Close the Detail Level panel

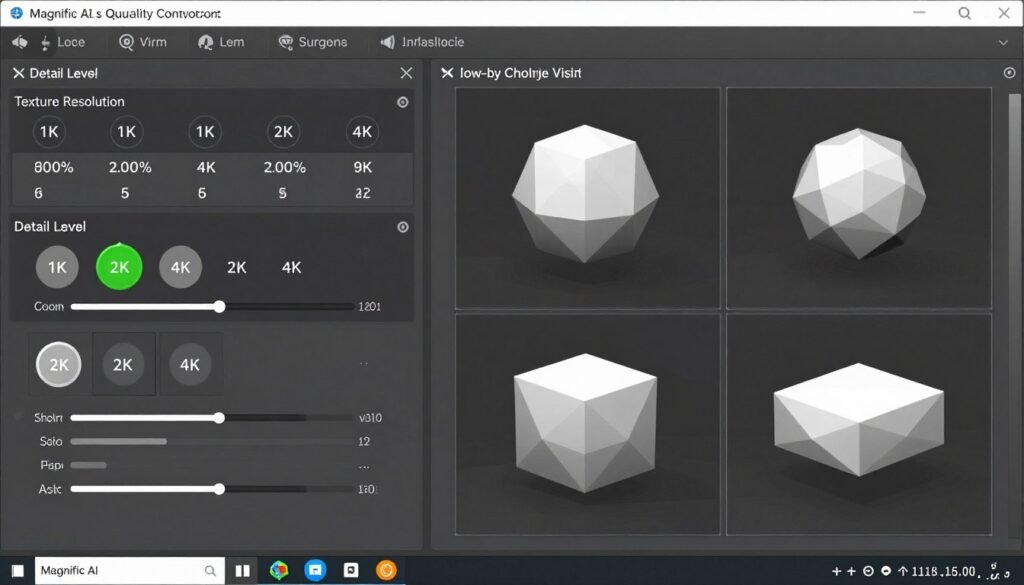coord(406,73)
